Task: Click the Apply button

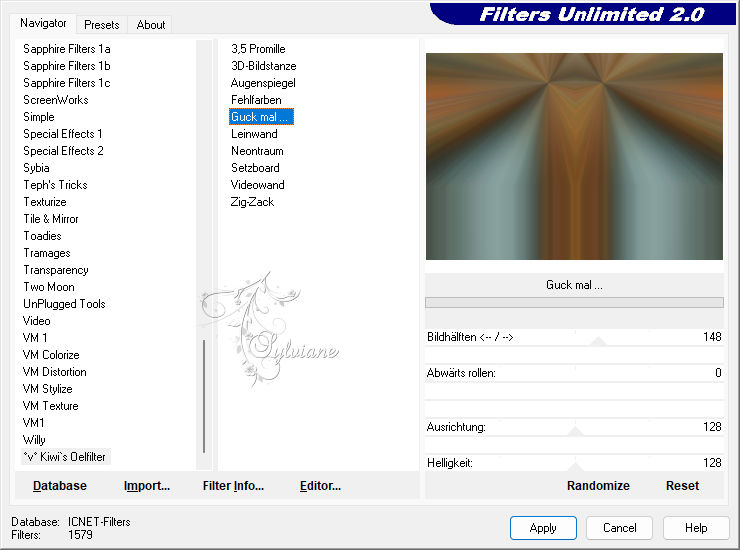Action: tap(543, 527)
